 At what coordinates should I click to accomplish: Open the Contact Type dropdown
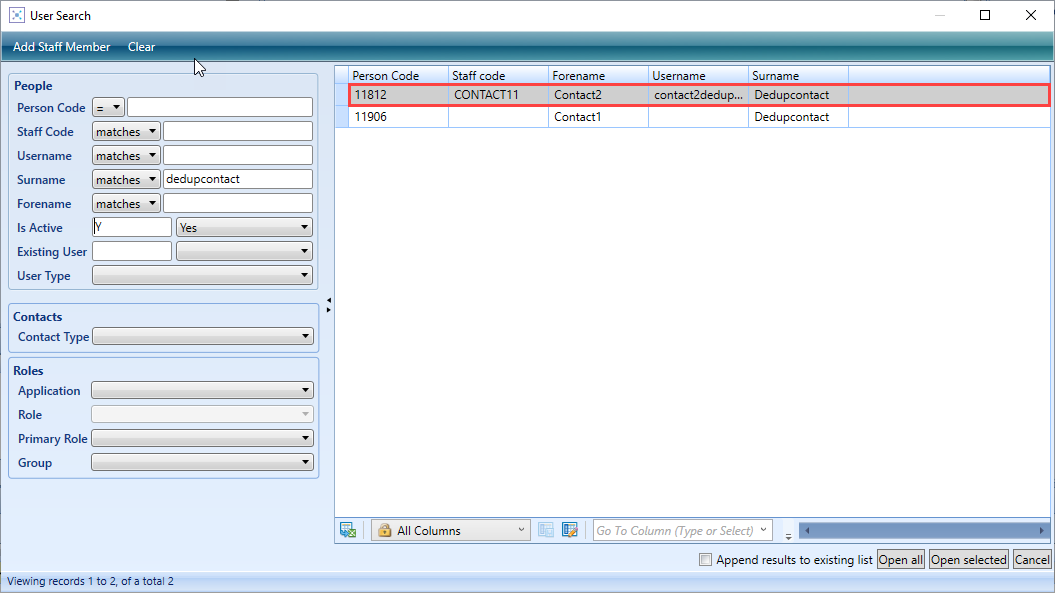(x=202, y=337)
